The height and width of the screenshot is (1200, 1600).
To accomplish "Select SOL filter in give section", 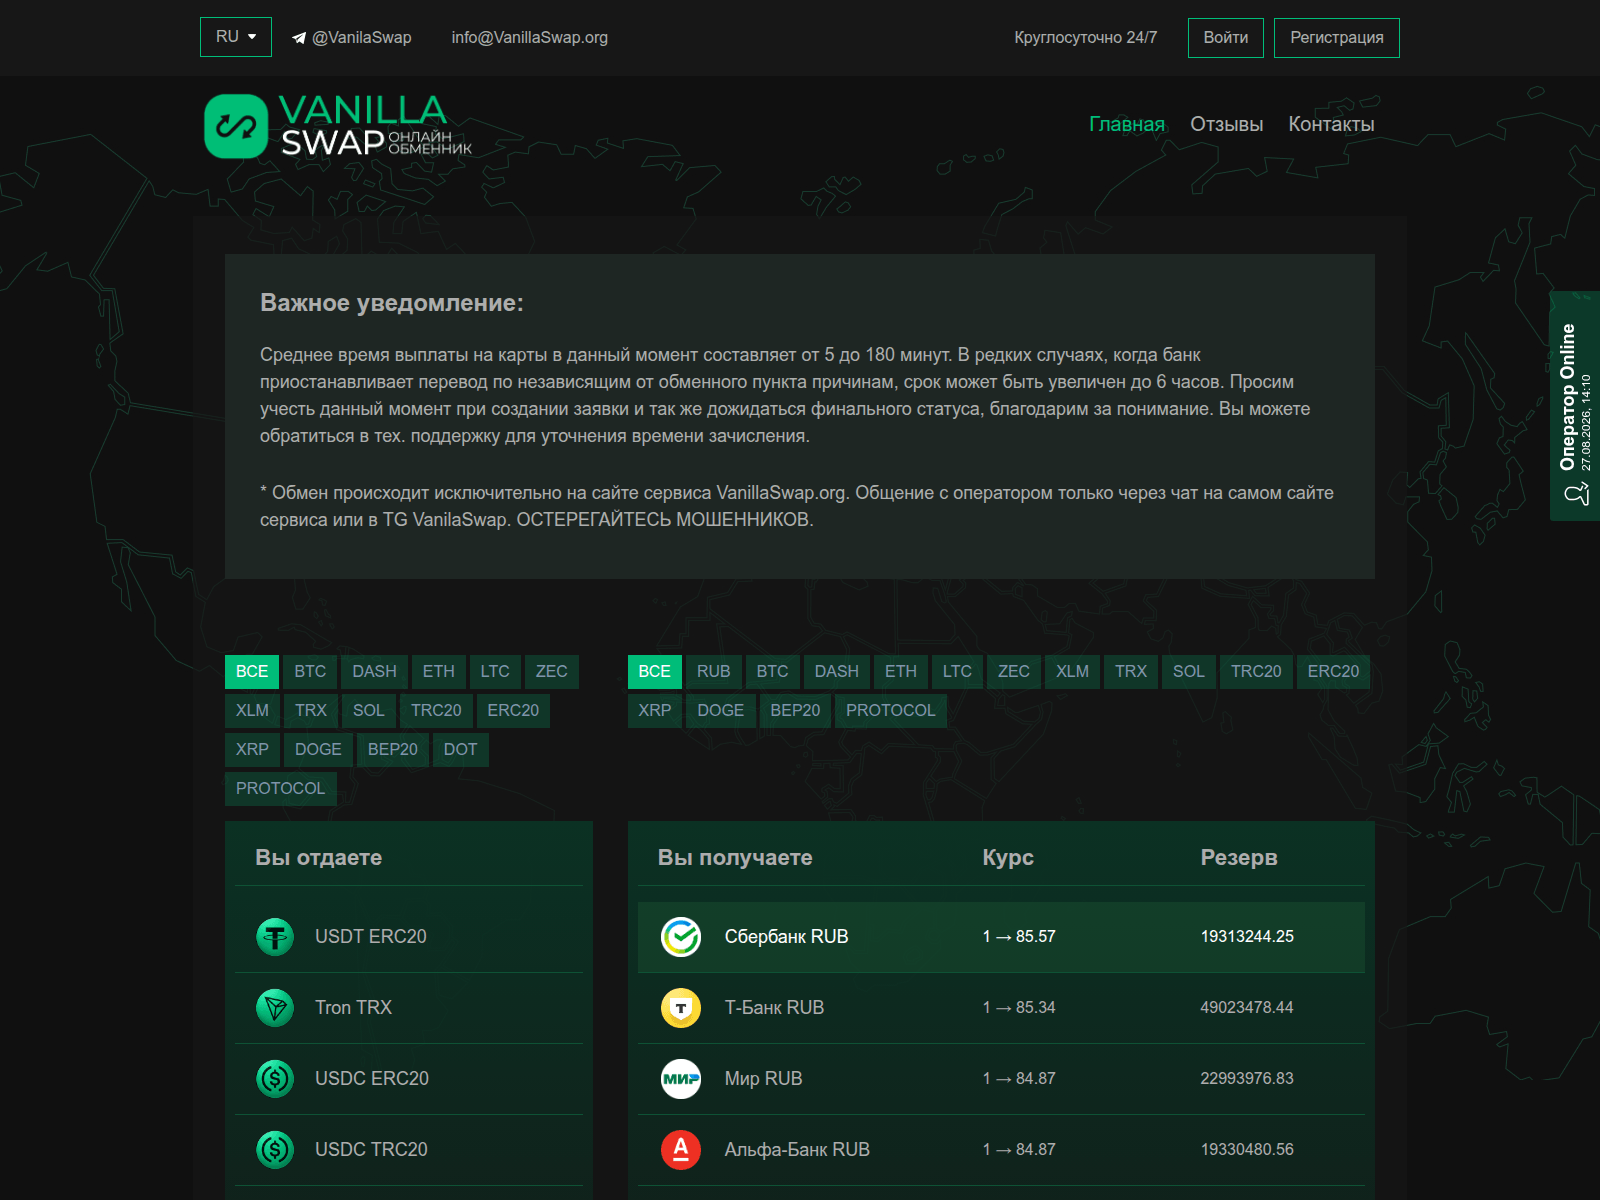I will pyautogui.click(x=369, y=711).
